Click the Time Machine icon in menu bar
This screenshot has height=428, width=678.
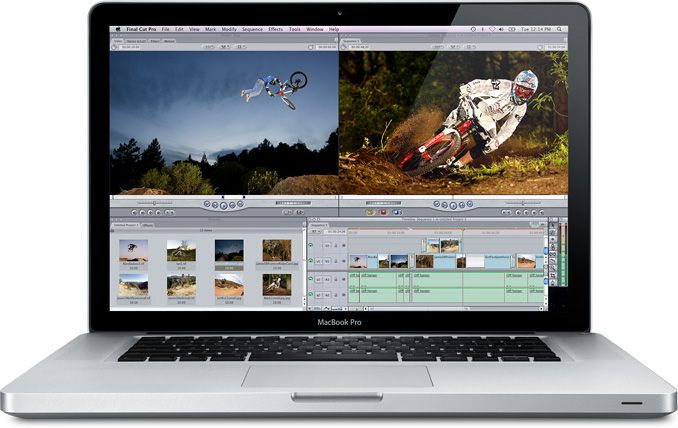(473, 29)
